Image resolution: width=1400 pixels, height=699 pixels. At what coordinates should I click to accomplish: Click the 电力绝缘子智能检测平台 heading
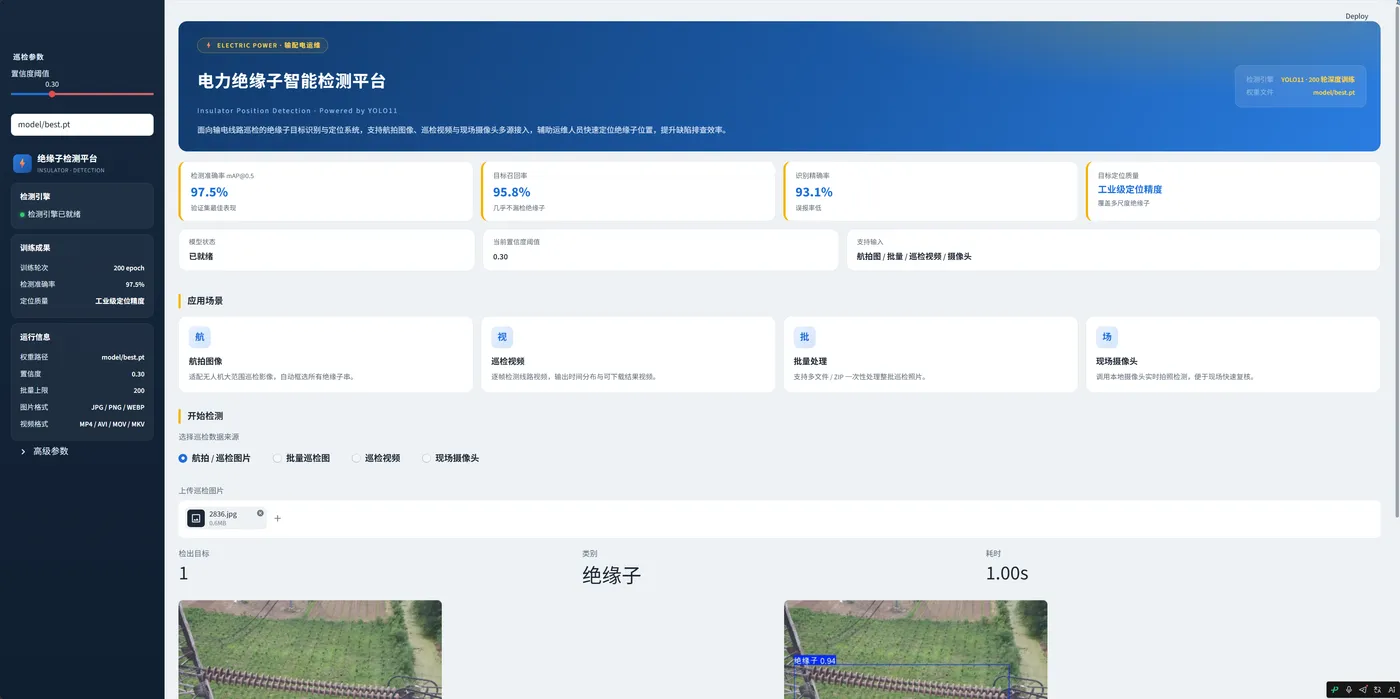pos(291,81)
